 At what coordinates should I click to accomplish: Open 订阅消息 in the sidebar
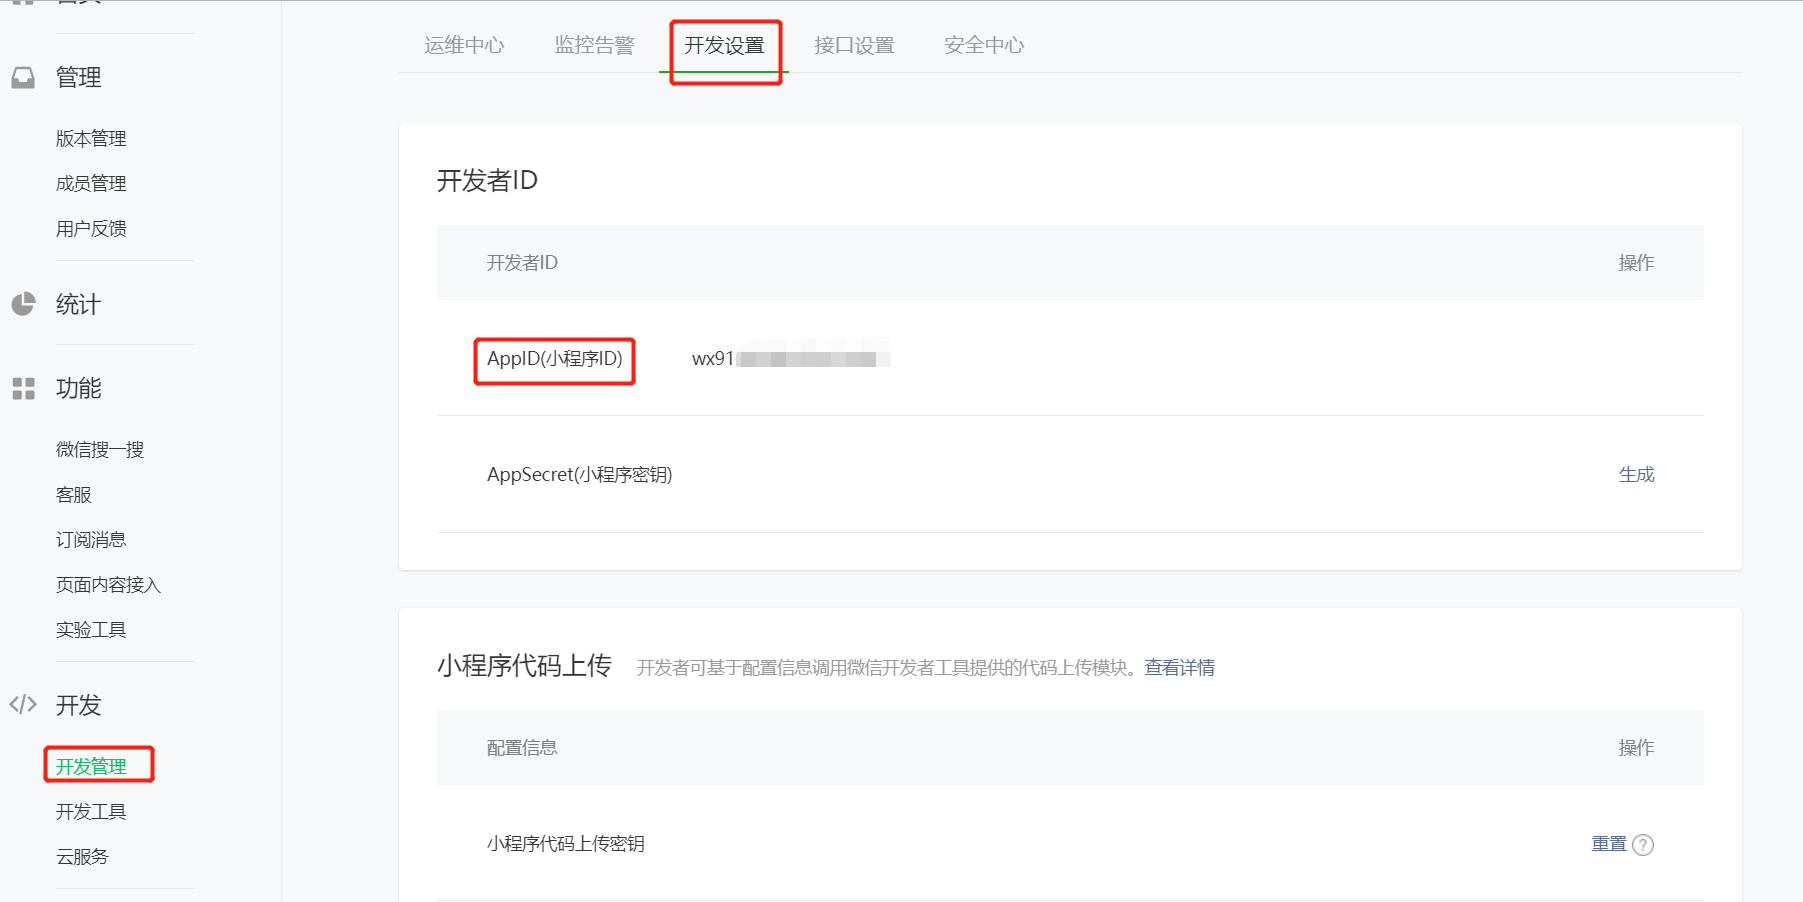91,539
